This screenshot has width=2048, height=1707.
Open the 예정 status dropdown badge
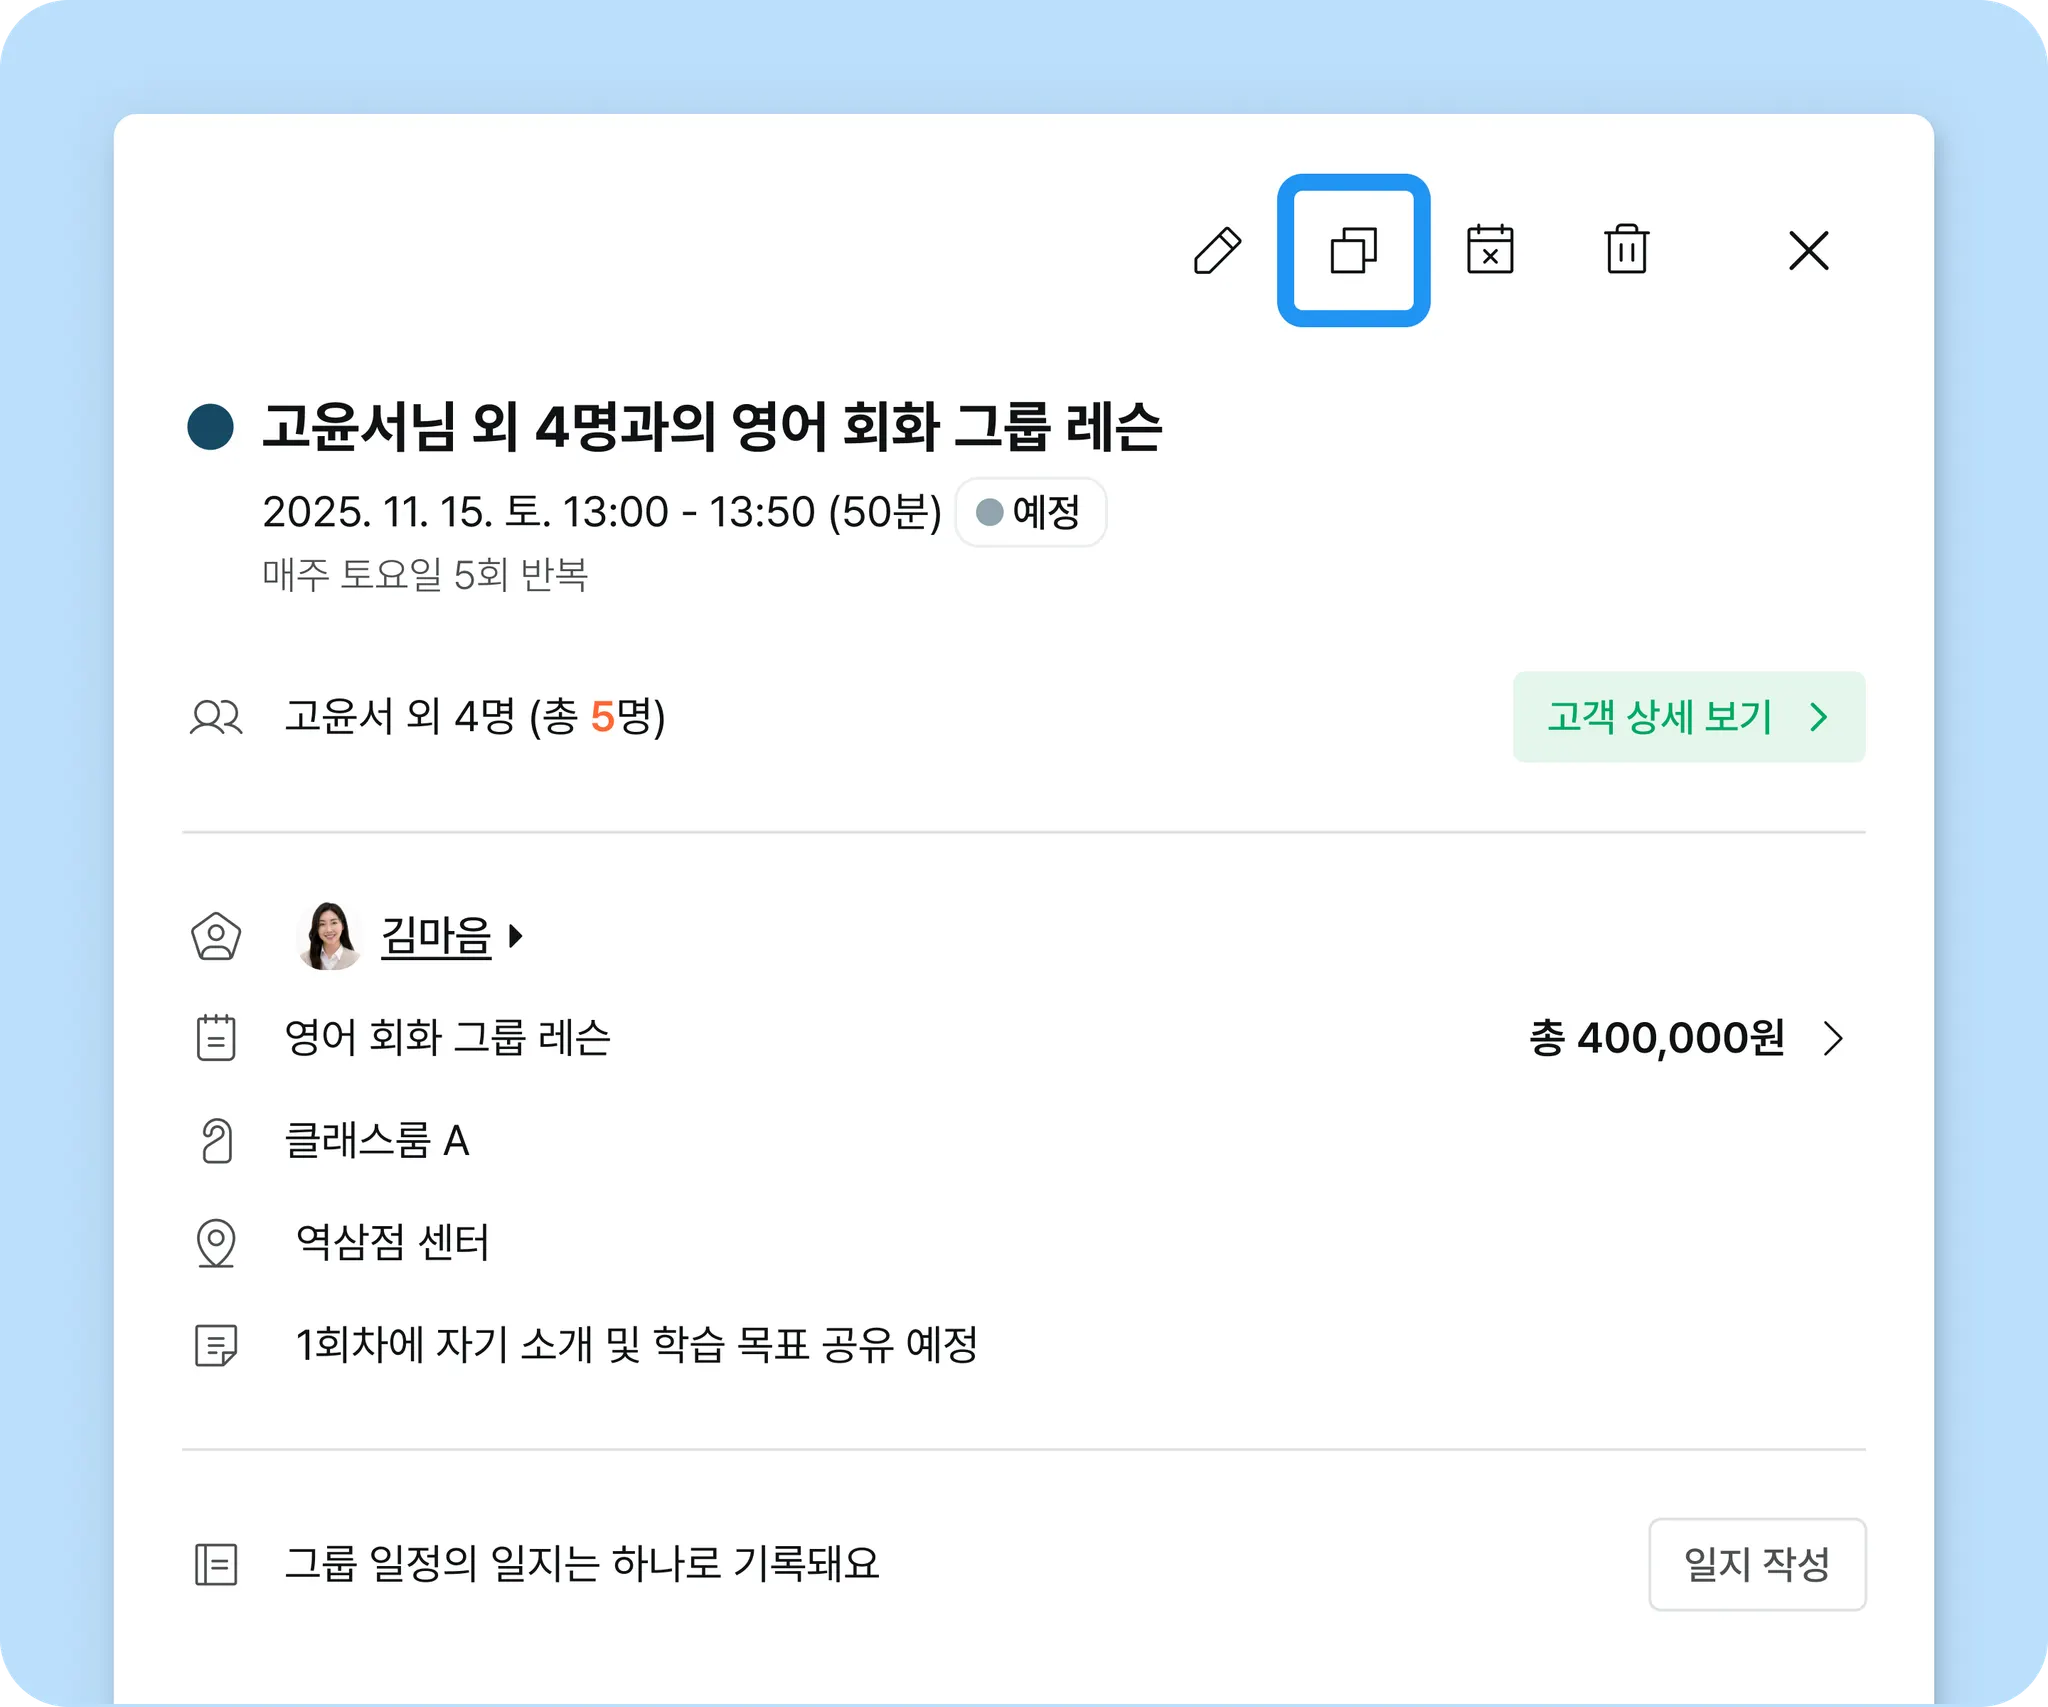tap(1030, 512)
